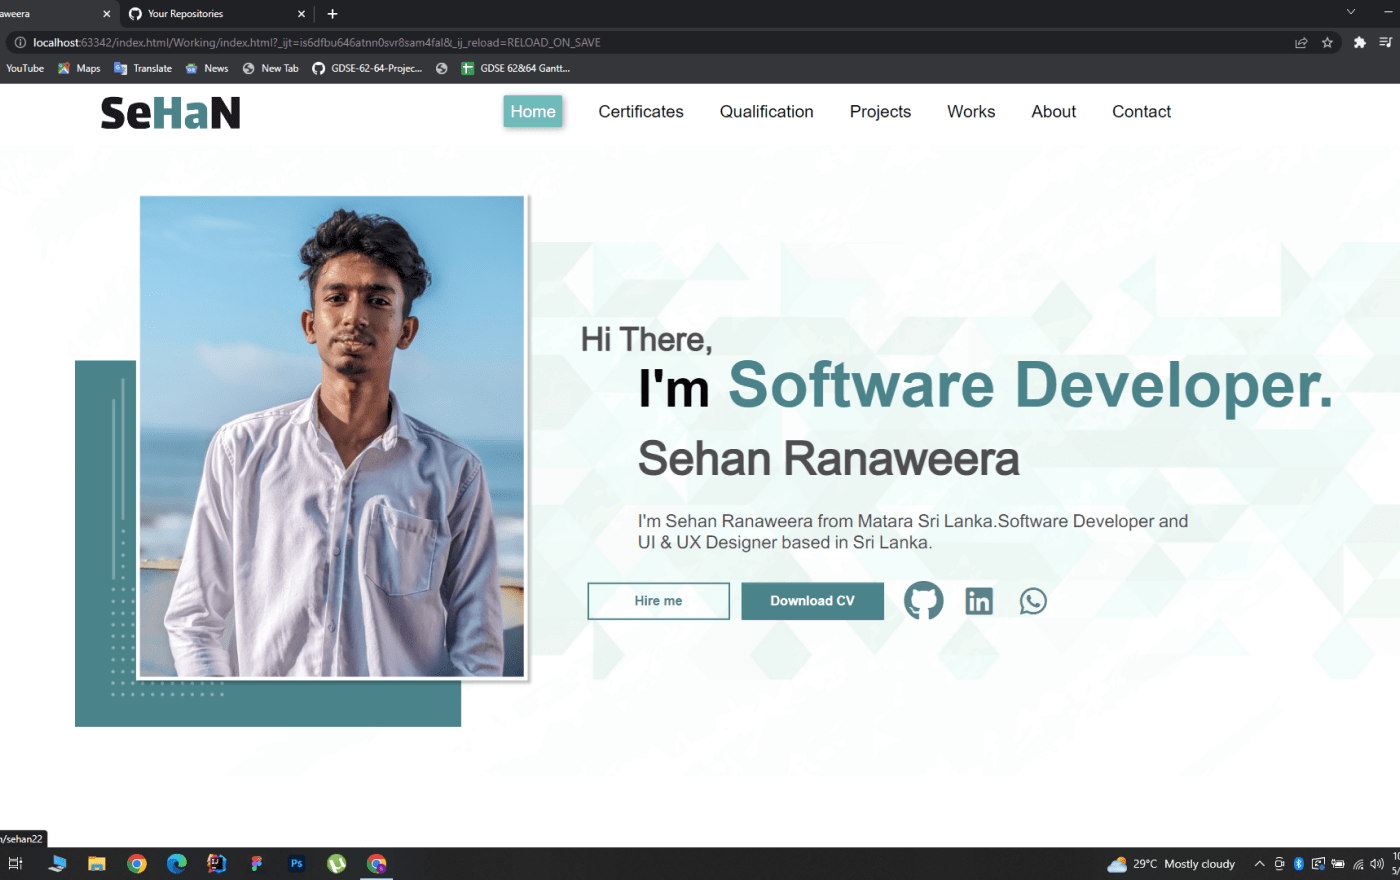Click the Download CV button
Image resolution: width=1400 pixels, height=880 pixels.
click(x=812, y=601)
